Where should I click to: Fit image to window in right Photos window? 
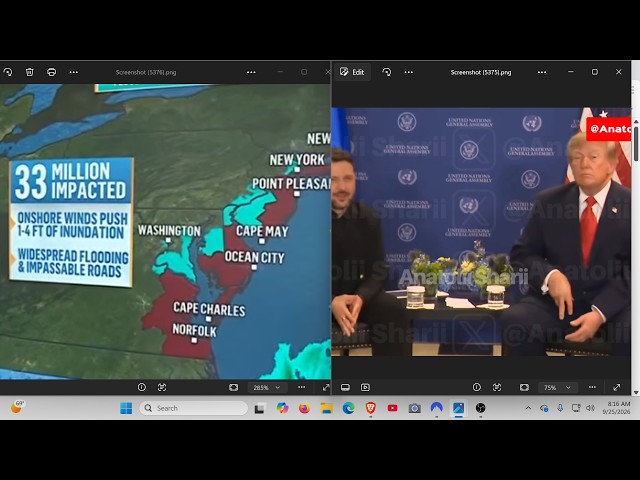pos(524,387)
